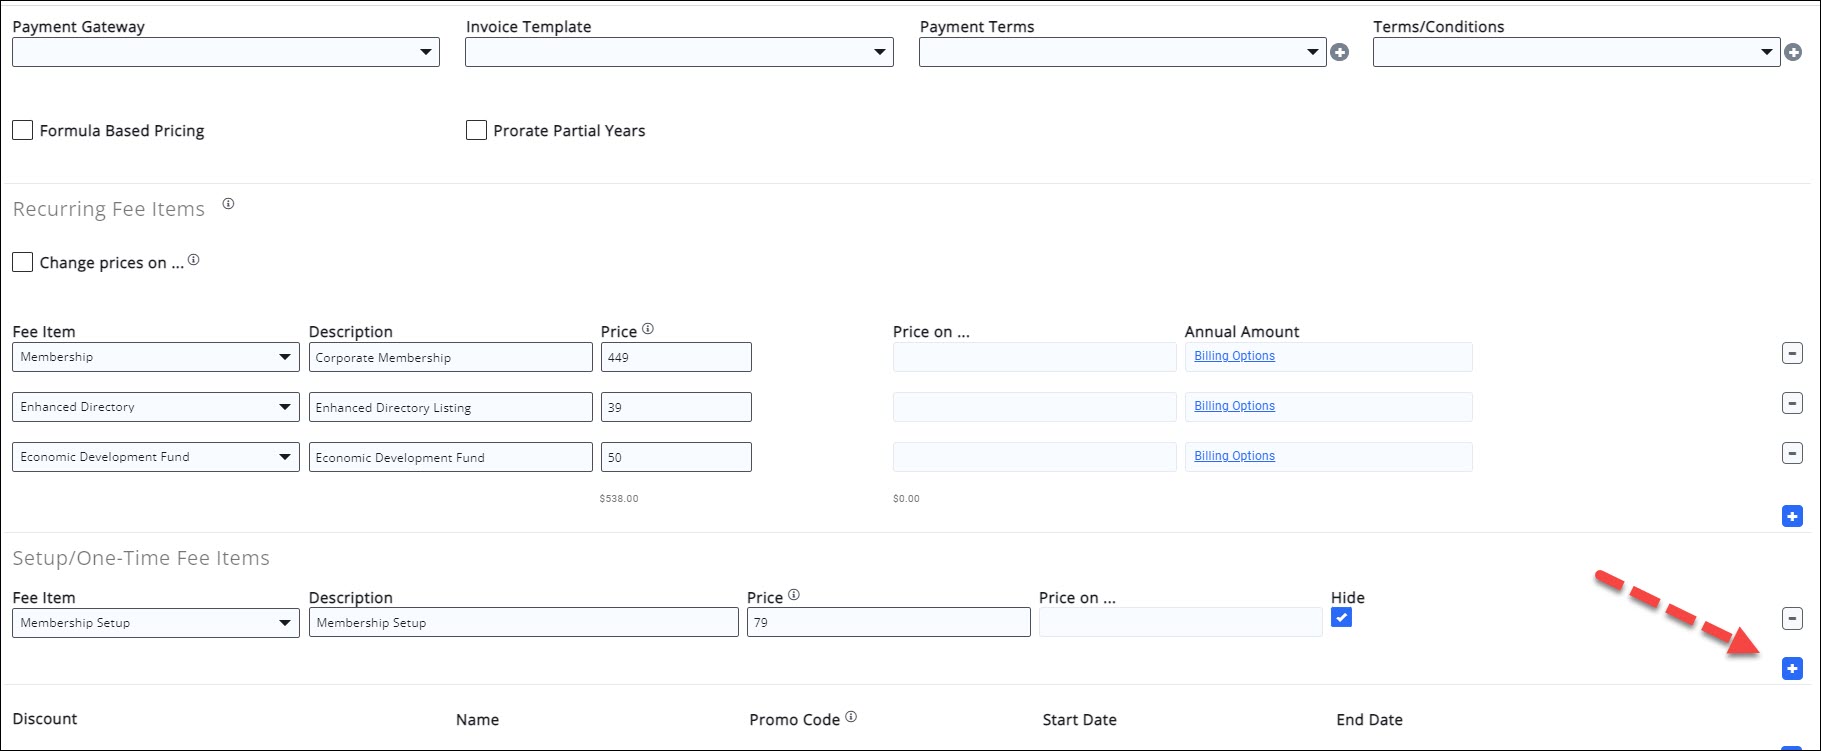Check the Prorate Partial Years box

pos(476,130)
